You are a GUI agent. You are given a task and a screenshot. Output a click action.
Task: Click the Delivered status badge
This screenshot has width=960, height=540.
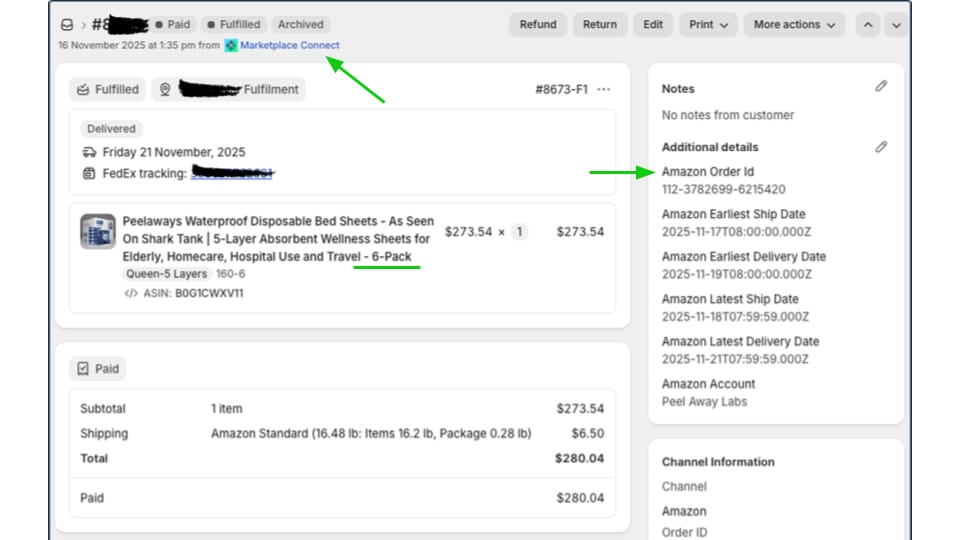[x=111, y=129]
